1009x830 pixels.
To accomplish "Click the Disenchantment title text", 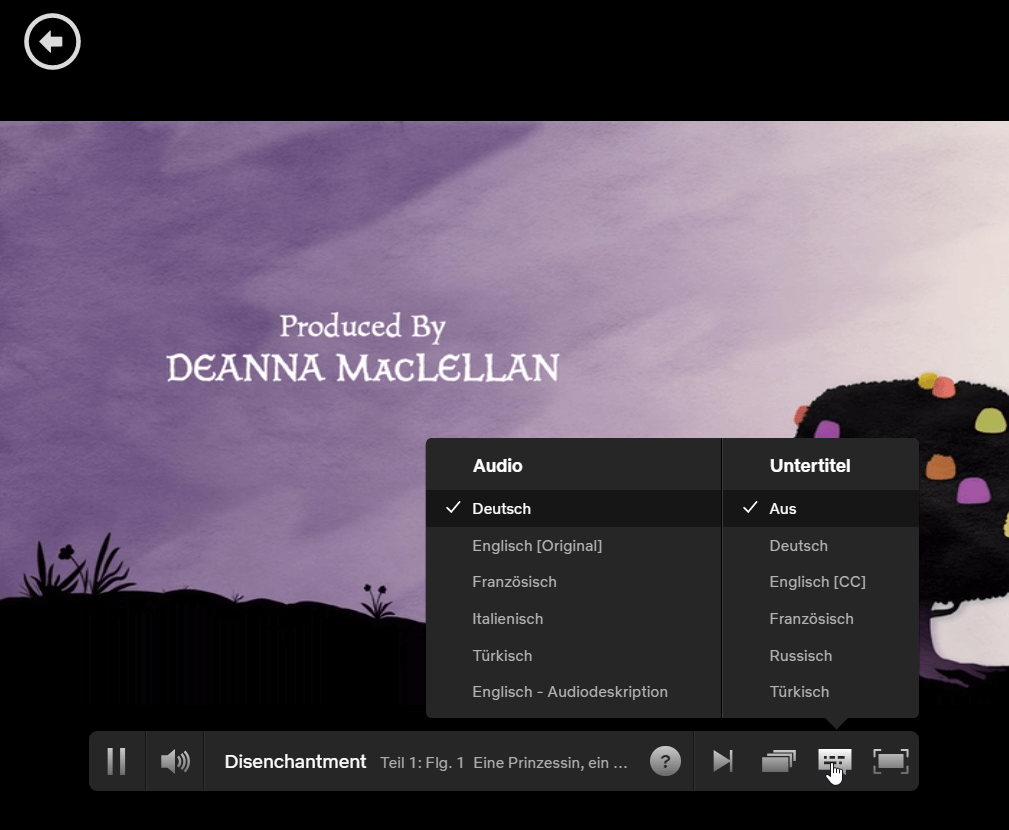I will point(295,762).
